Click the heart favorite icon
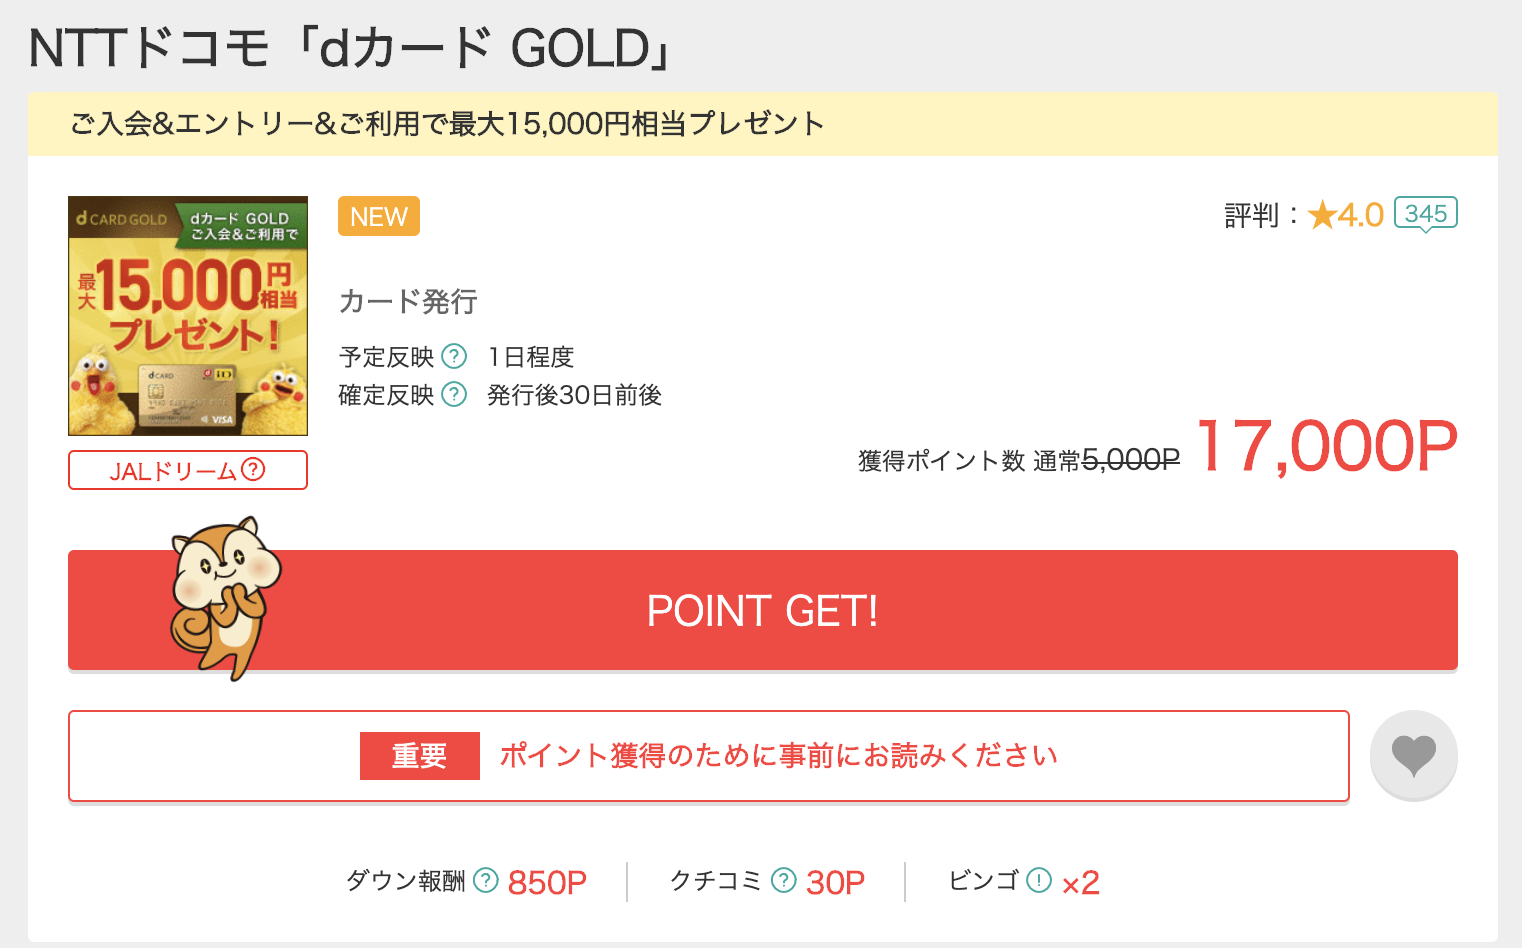 [x=1413, y=755]
